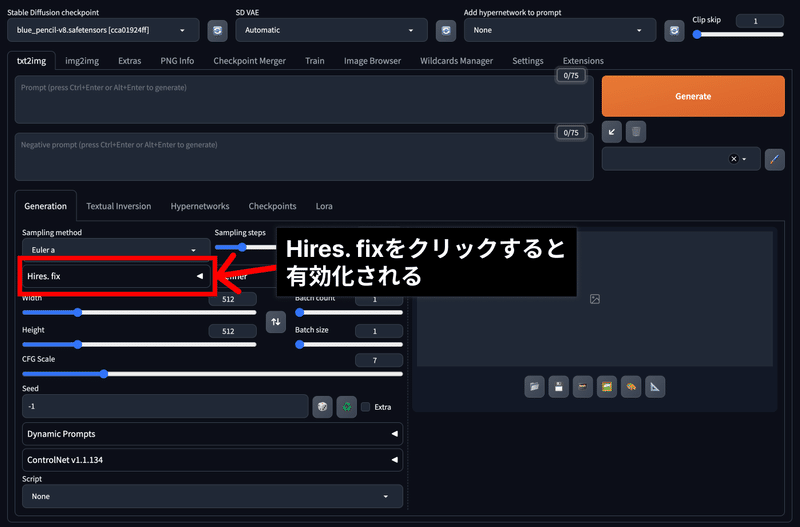
Task: Enable the Extra seed checkbox
Action: tap(365, 407)
